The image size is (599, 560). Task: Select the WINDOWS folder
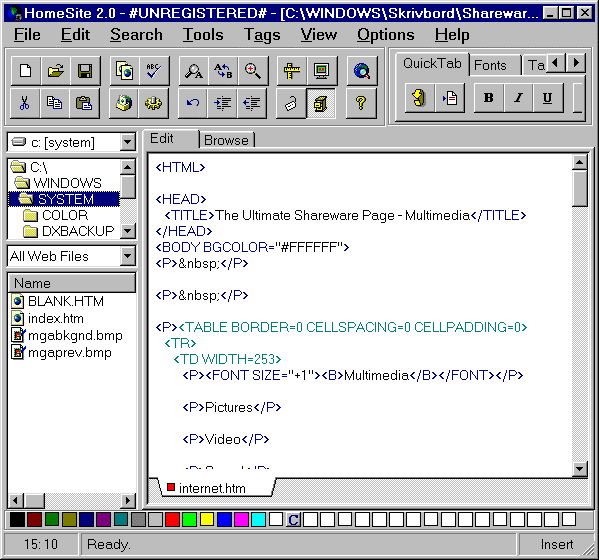(58, 183)
